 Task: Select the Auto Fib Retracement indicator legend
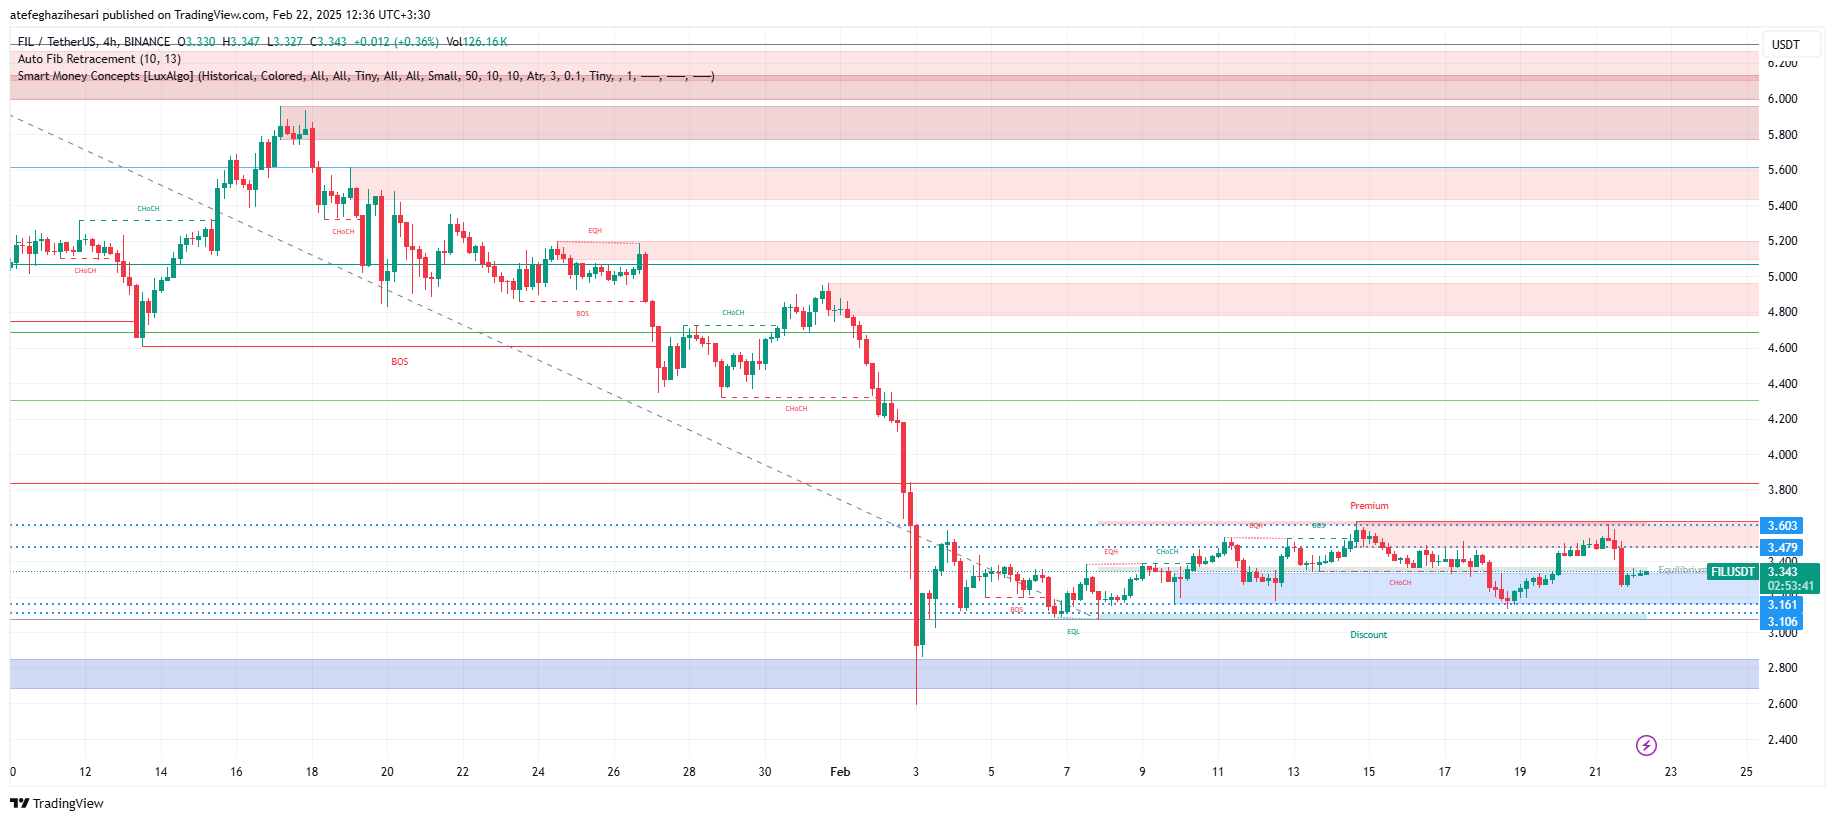point(99,59)
